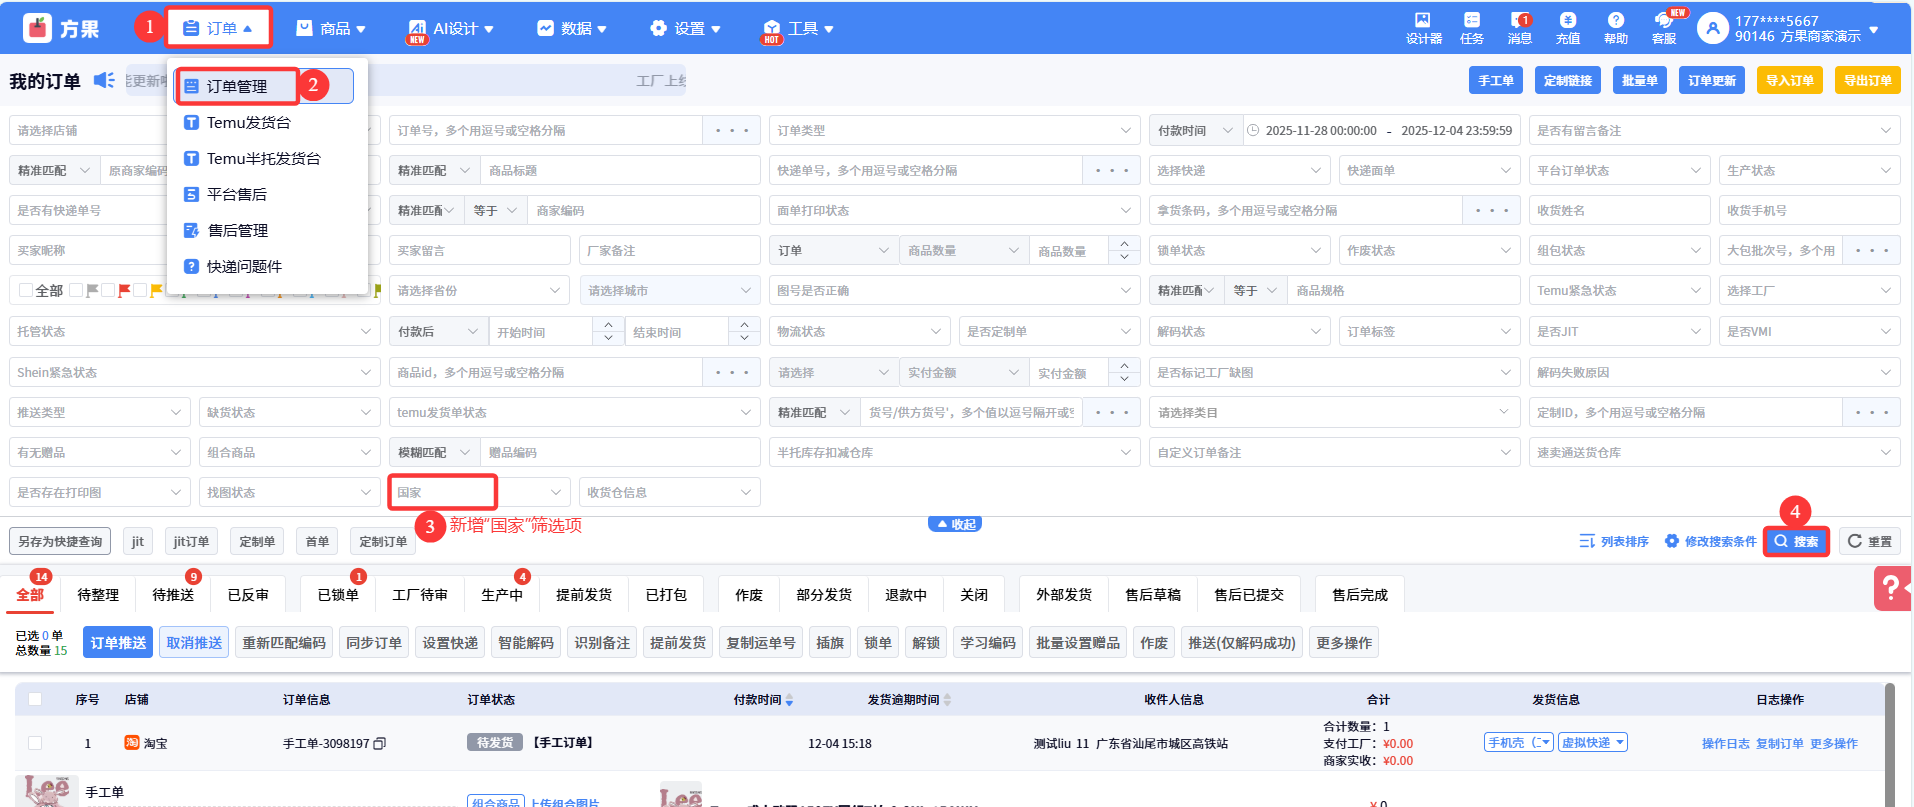Copy order number 手工单-3098197 using copy icon
Viewport: 1914px width, 807px height.
click(380, 743)
